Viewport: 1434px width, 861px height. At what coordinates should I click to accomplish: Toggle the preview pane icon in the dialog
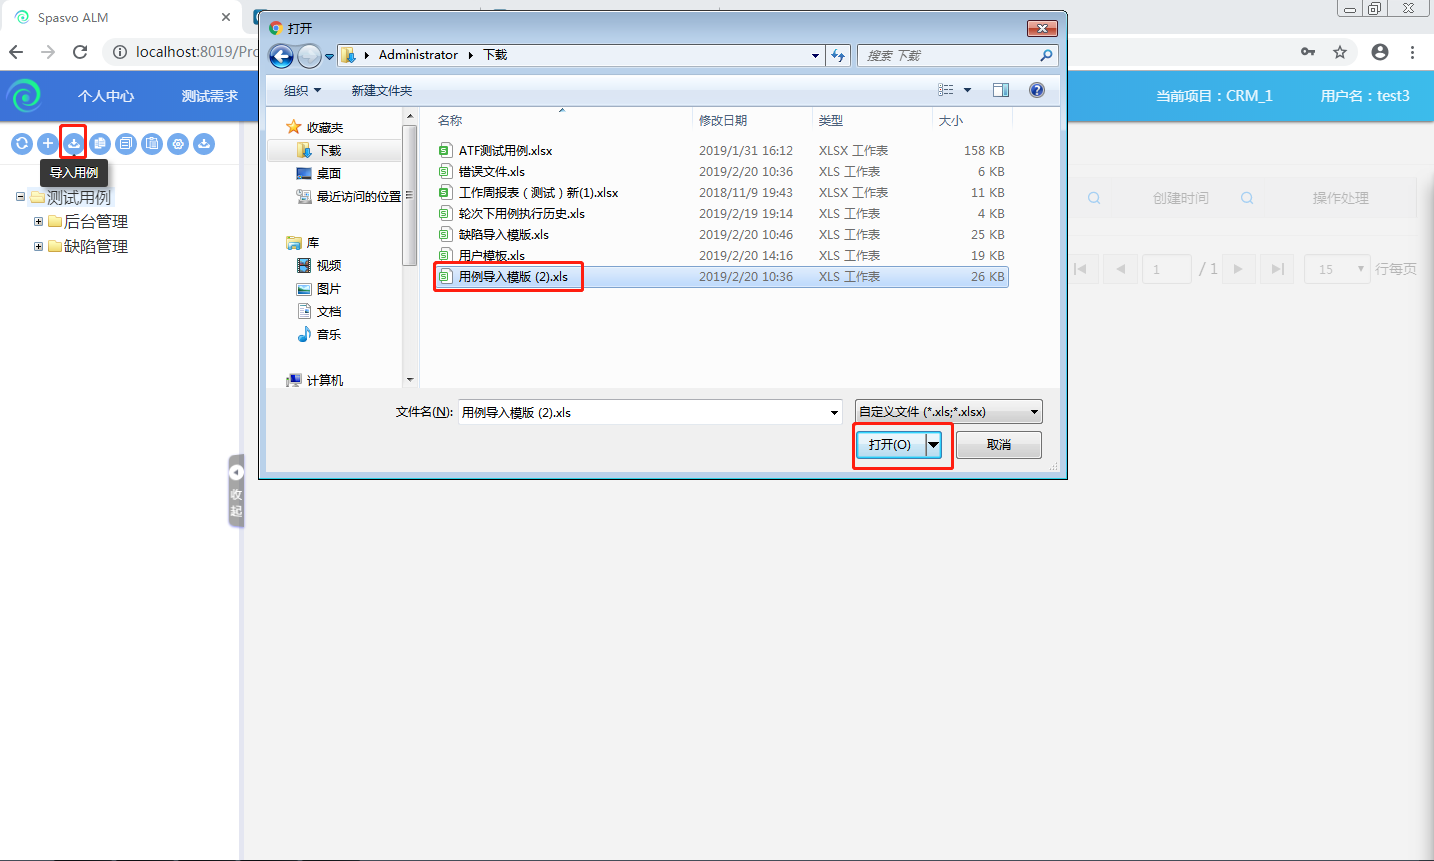pos(1000,90)
